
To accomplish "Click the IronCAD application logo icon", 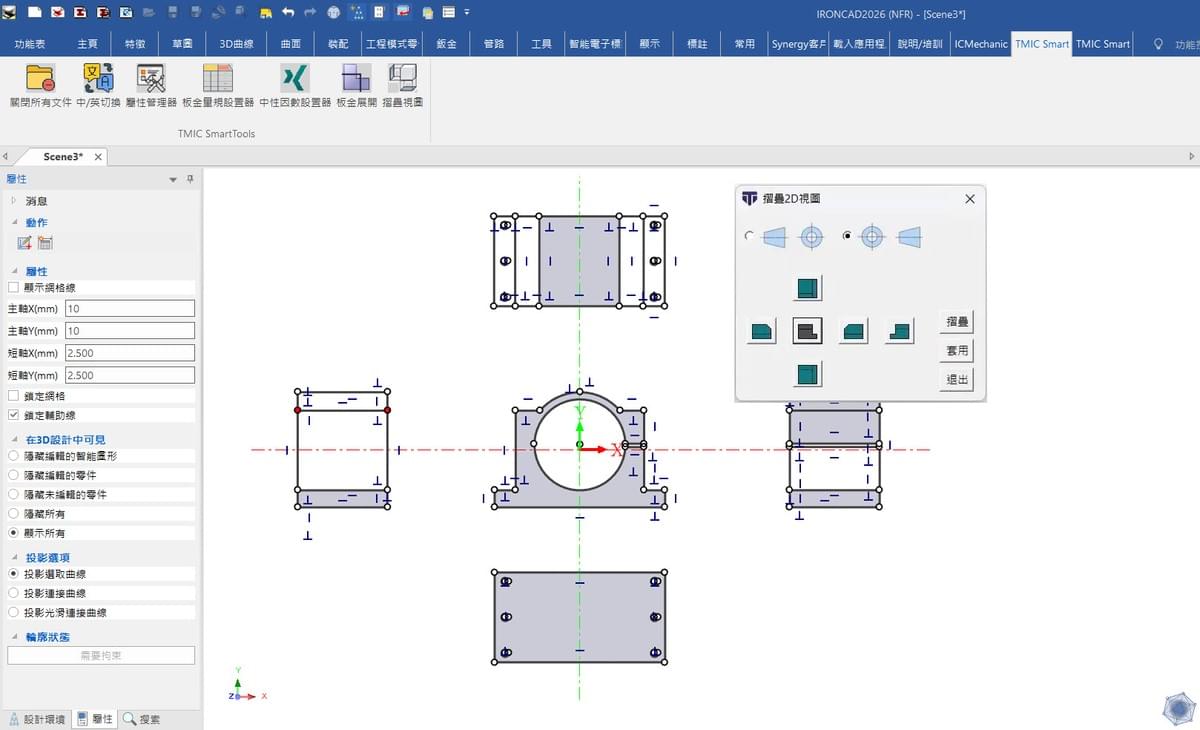I will [10, 13].
